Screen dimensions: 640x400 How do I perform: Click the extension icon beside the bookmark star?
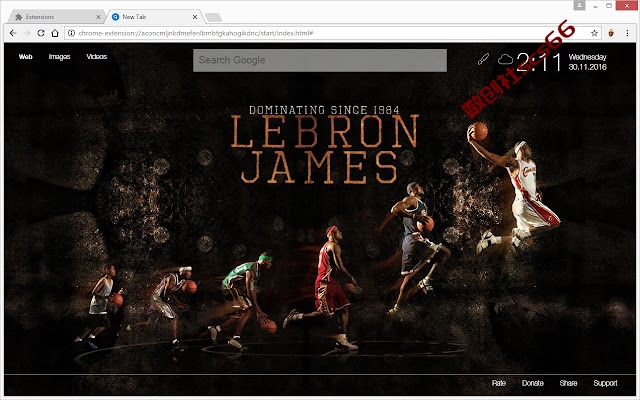611,33
